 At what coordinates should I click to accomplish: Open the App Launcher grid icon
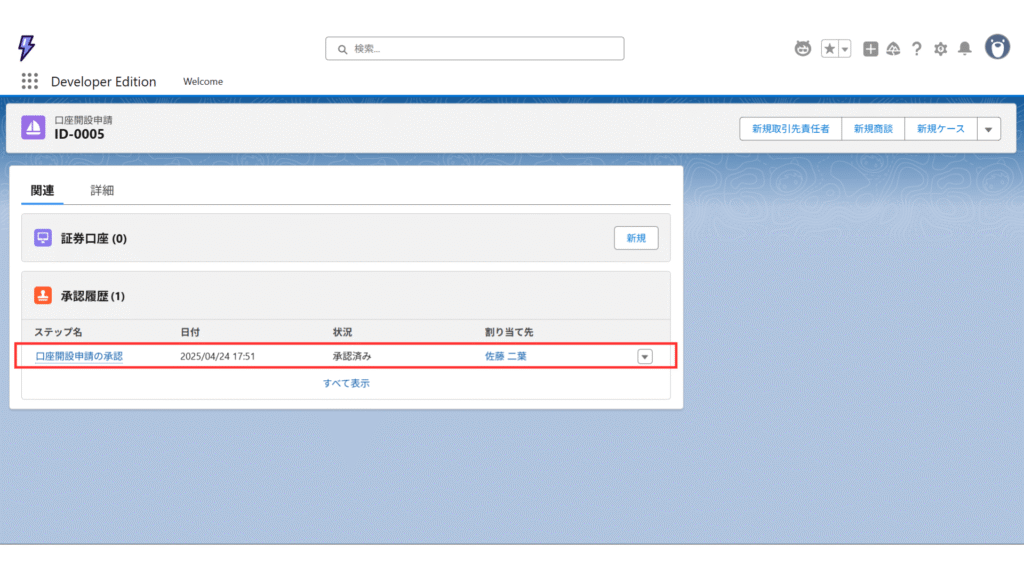coord(29,81)
